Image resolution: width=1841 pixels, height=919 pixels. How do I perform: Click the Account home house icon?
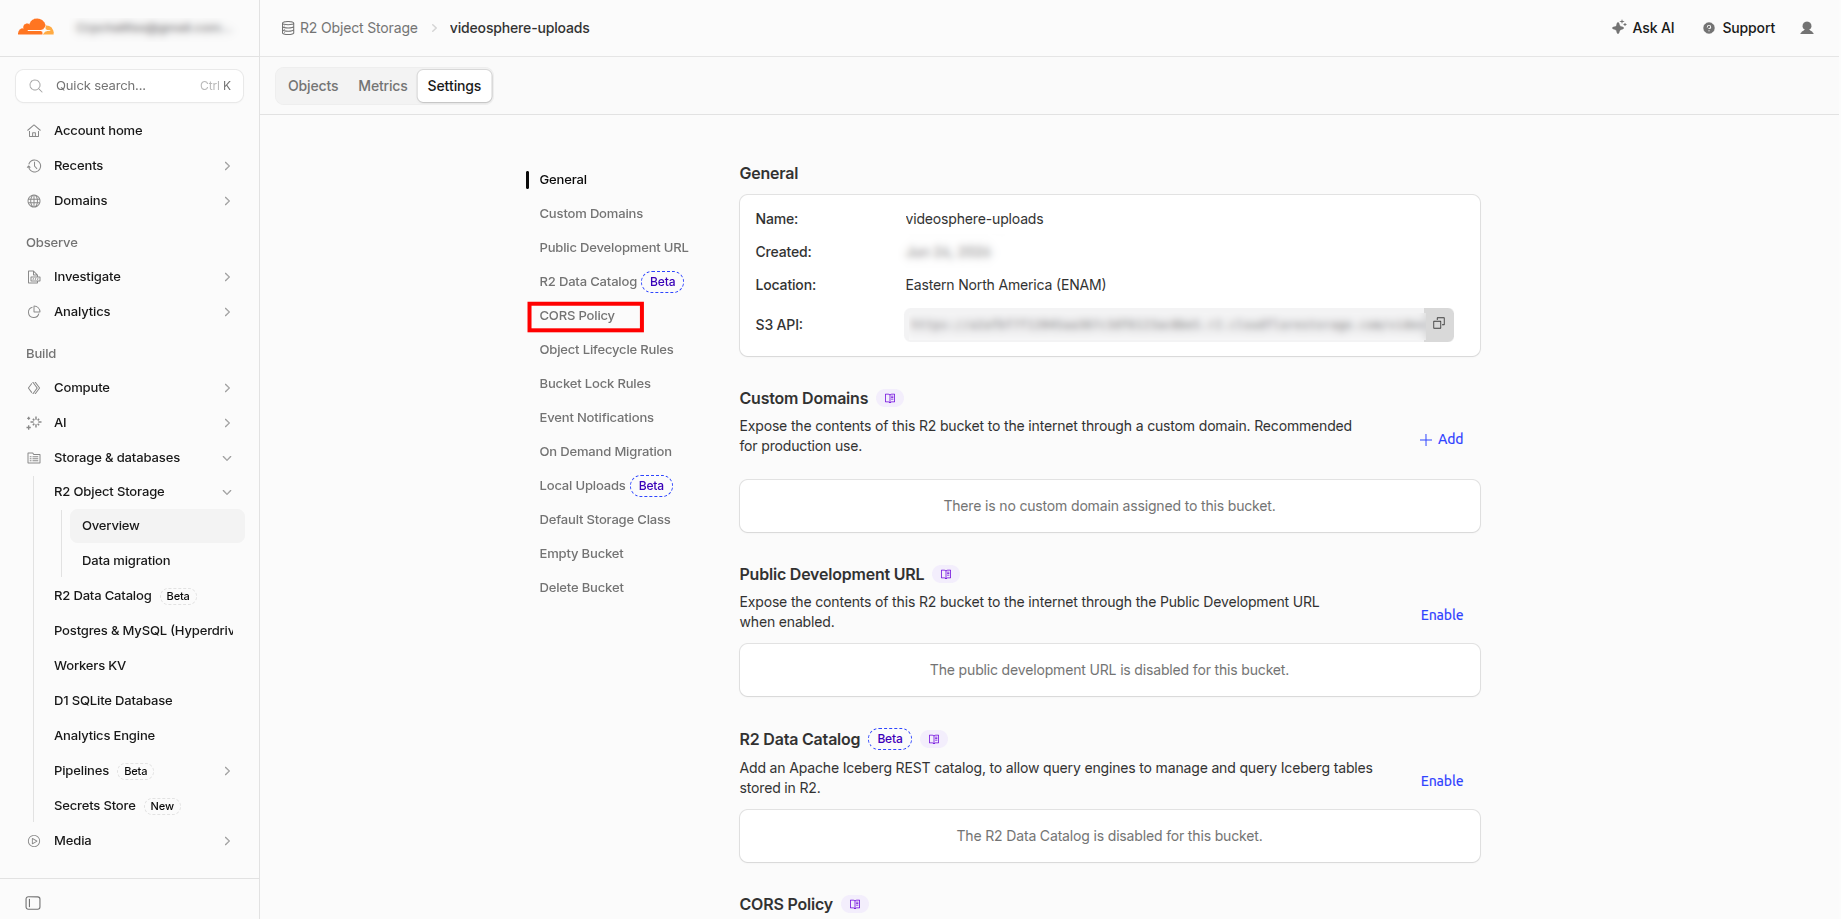(x=34, y=131)
